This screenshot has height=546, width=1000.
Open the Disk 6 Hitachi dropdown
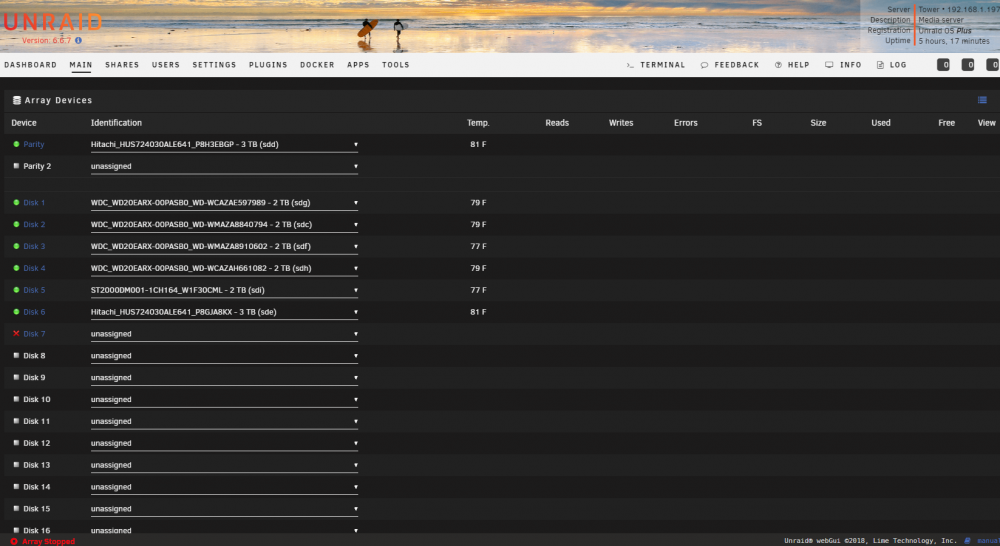(224, 313)
